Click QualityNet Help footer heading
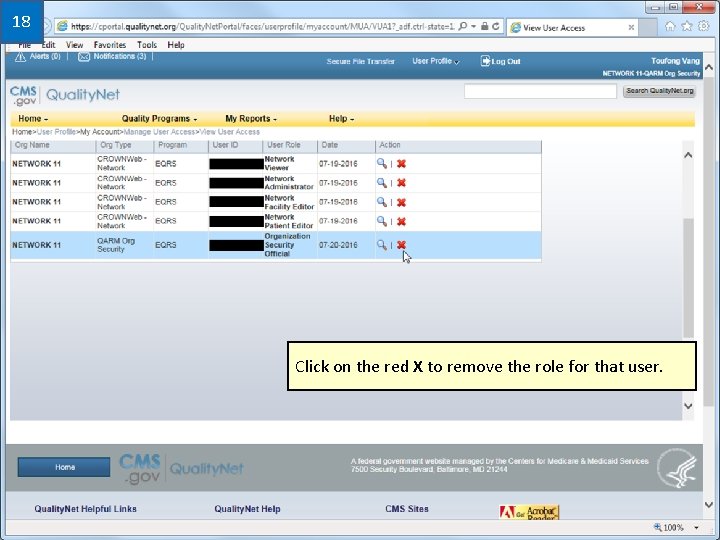Image resolution: width=720 pixels, height=540 pixels. pos(247,509)
